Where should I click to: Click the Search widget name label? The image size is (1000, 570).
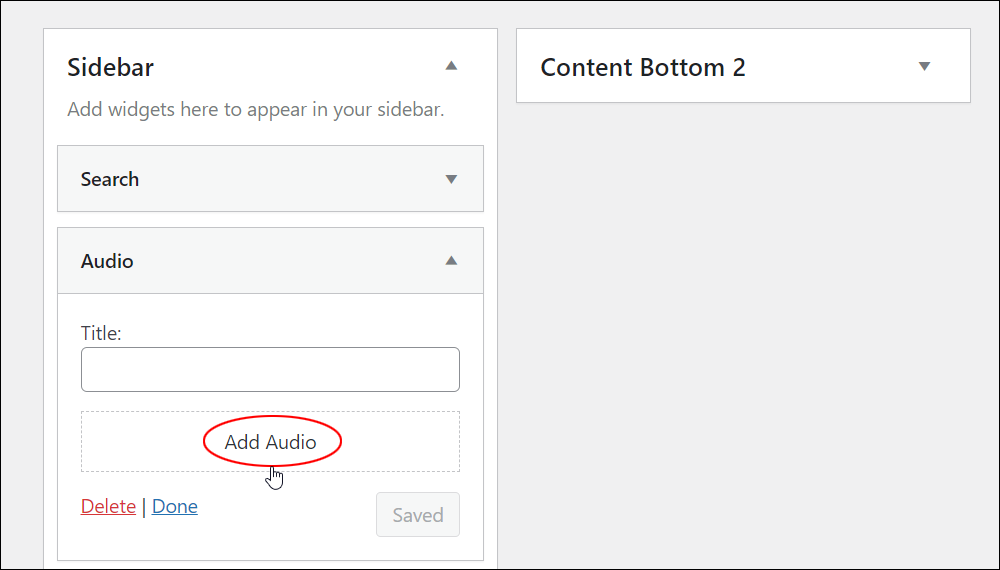point(110,179)
